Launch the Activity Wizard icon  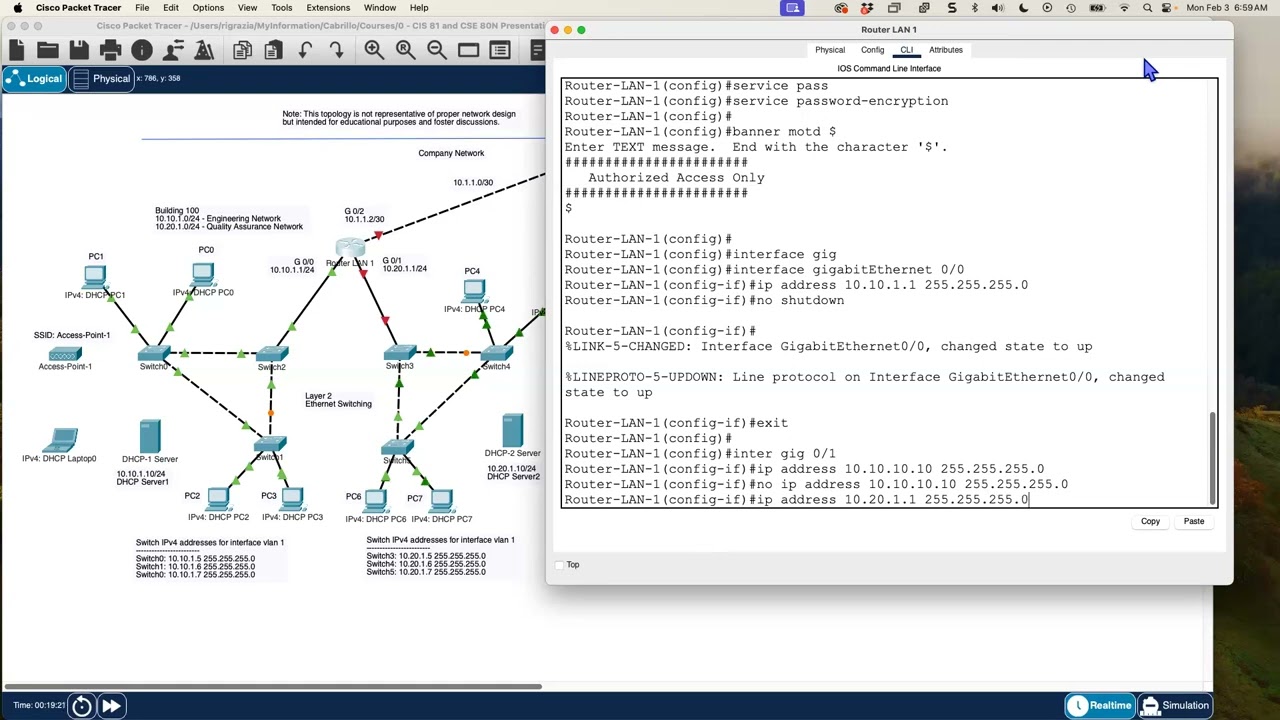[204, 50]
